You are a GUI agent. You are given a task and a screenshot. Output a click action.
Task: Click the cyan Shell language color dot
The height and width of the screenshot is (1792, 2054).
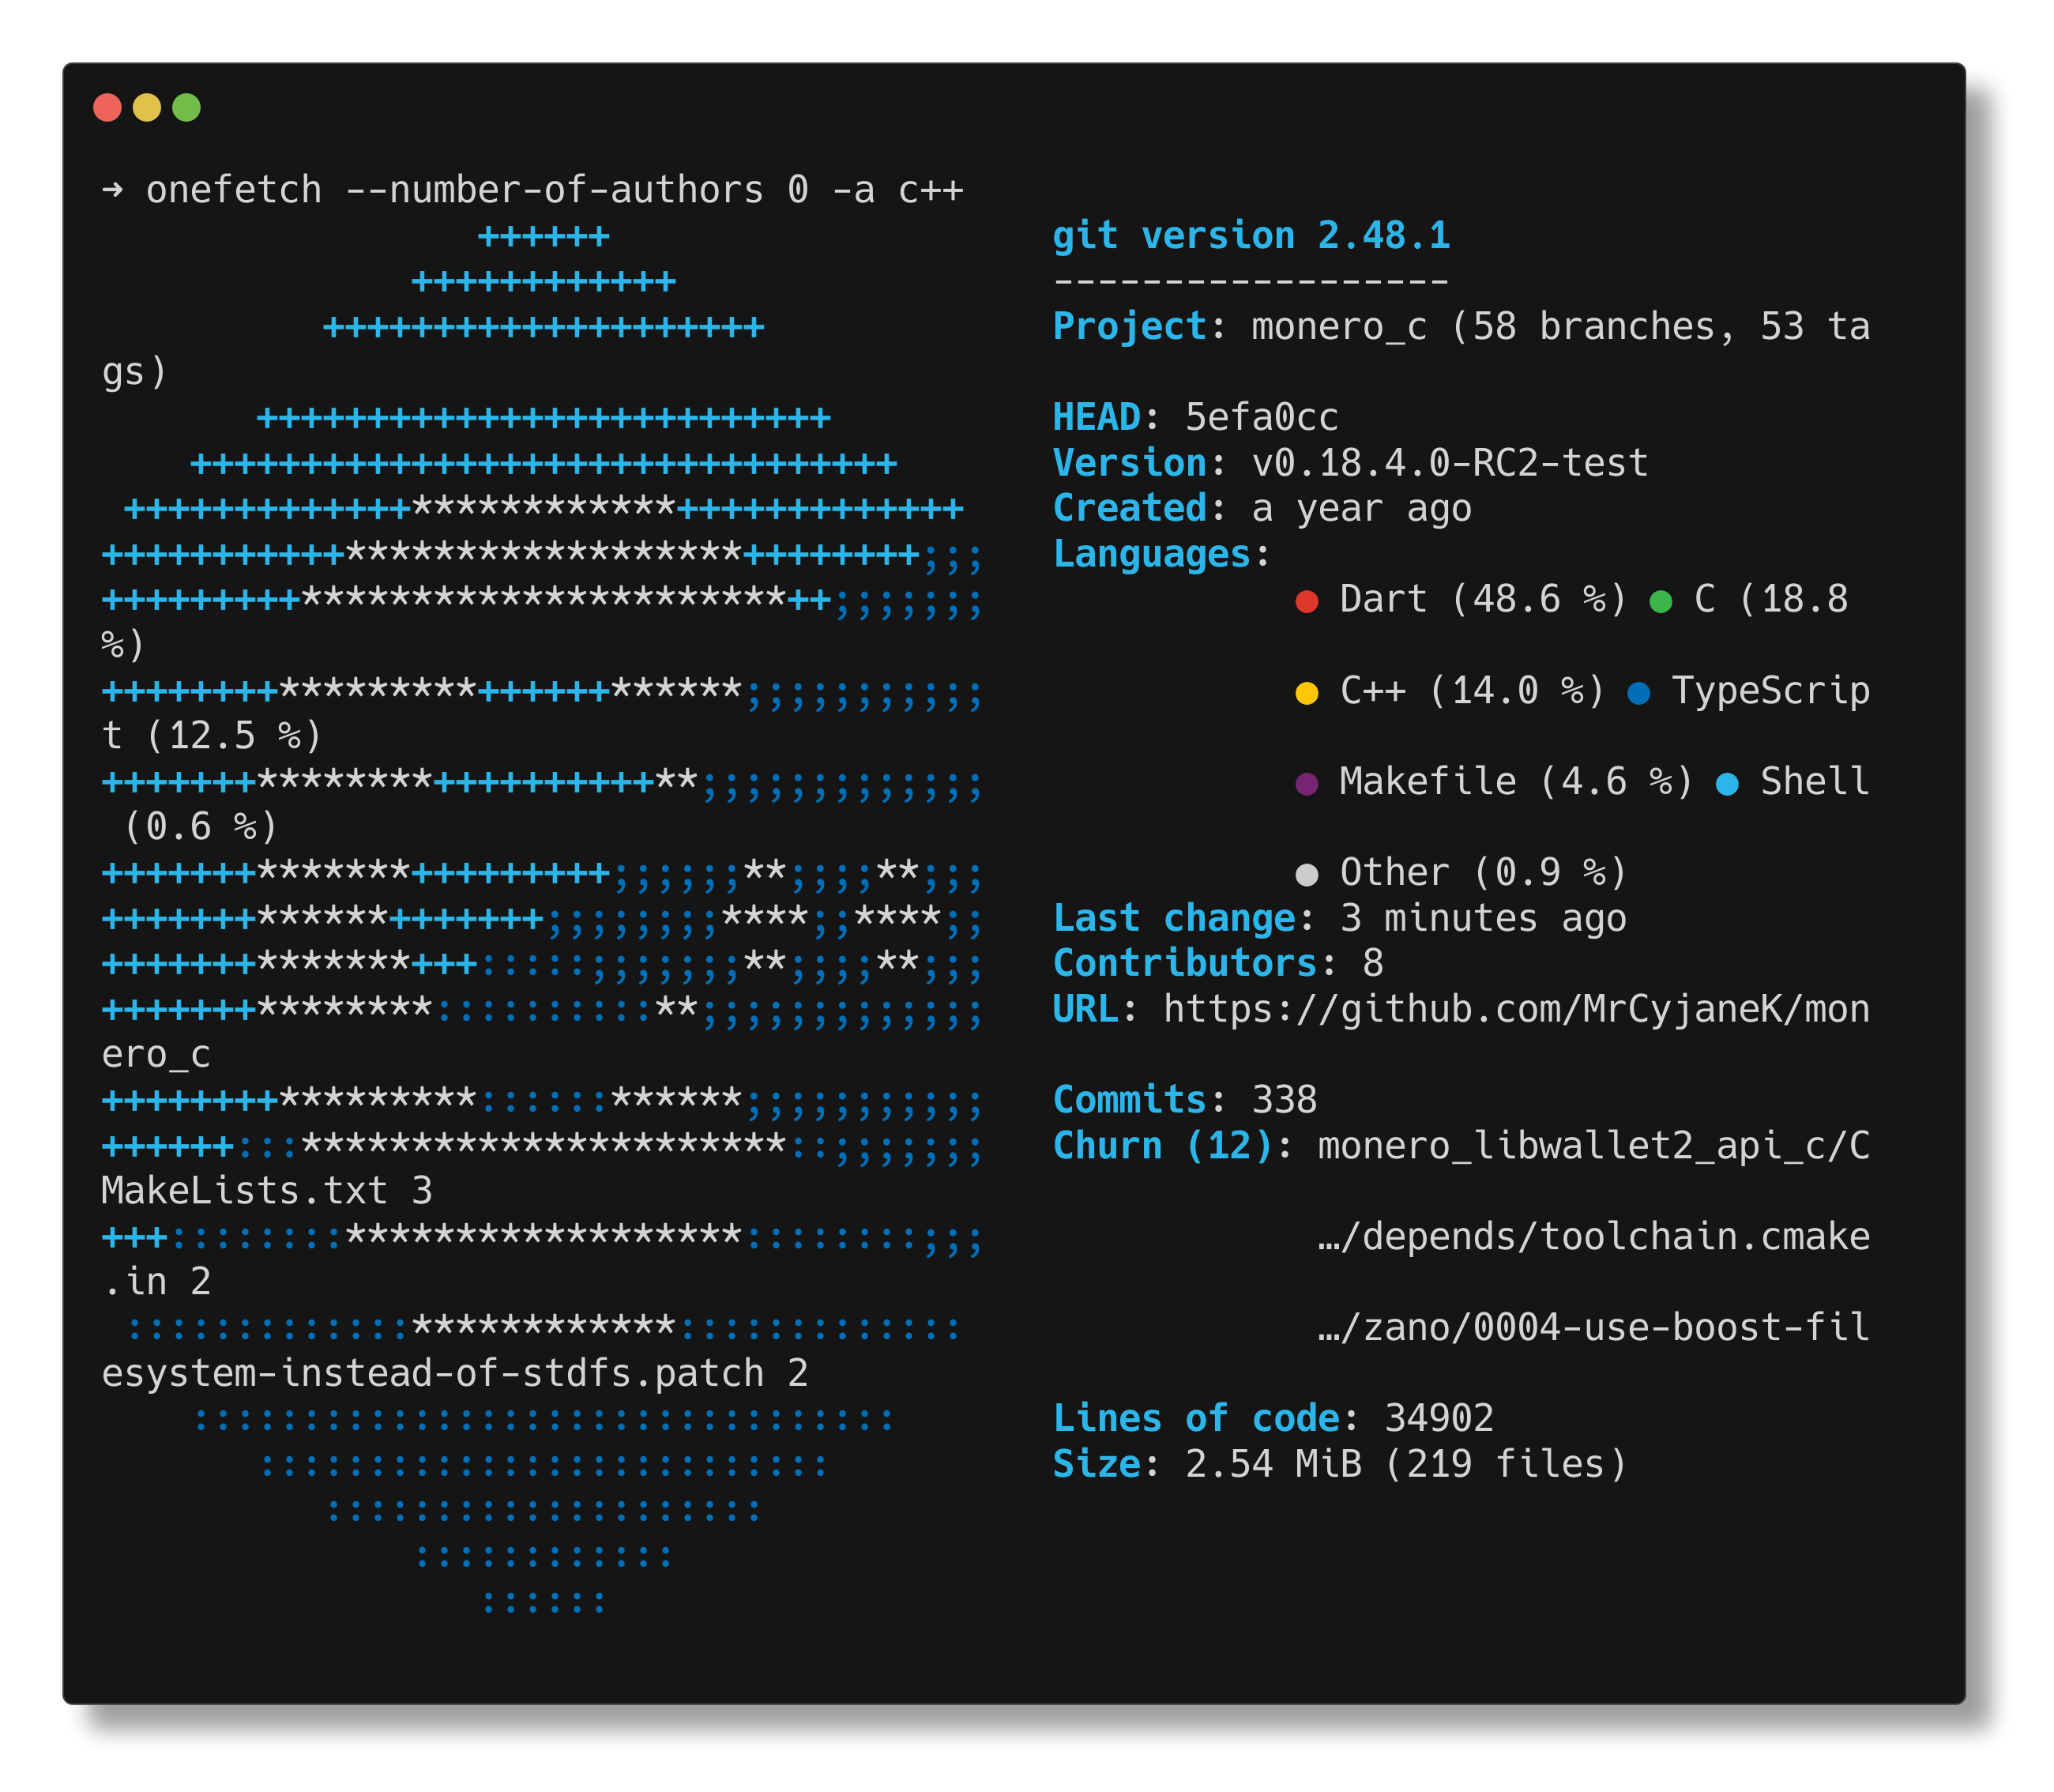pyautogui.click(x=1727, y=784)
